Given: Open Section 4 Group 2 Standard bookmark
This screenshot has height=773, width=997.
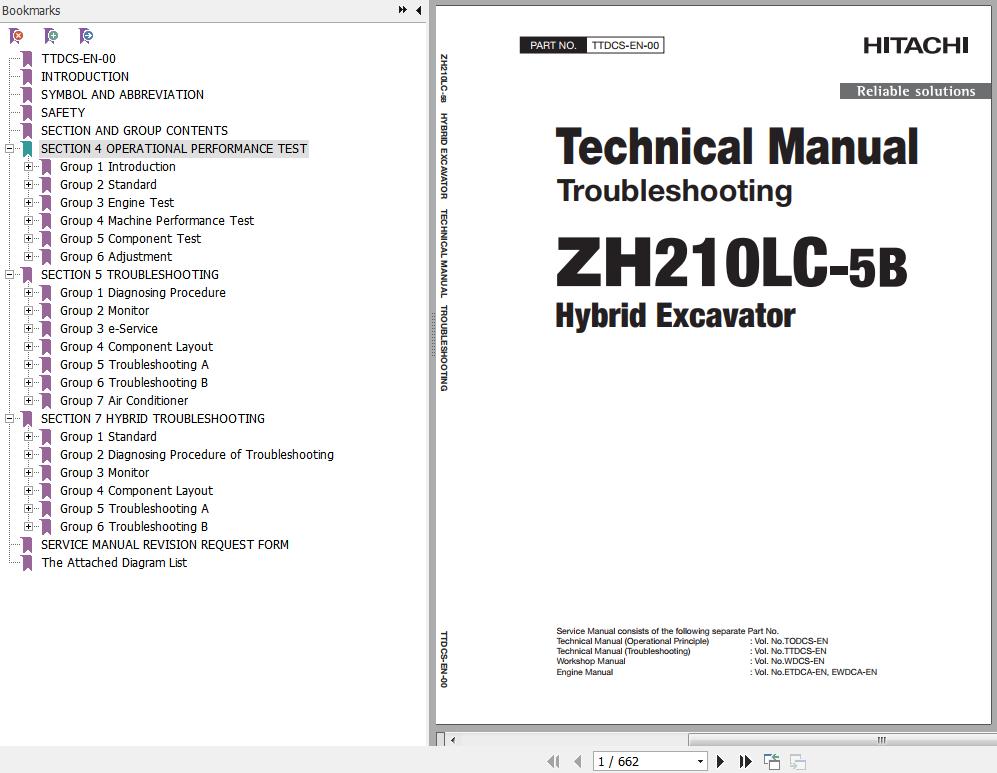Looking at the screenshot, I should click(108, 185).
